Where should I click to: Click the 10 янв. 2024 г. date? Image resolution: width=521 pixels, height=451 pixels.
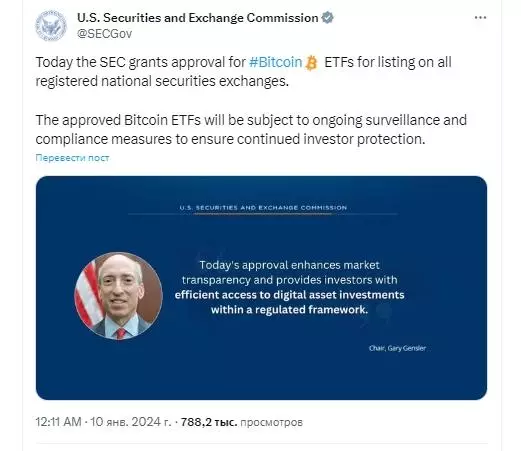coord(130,422)
